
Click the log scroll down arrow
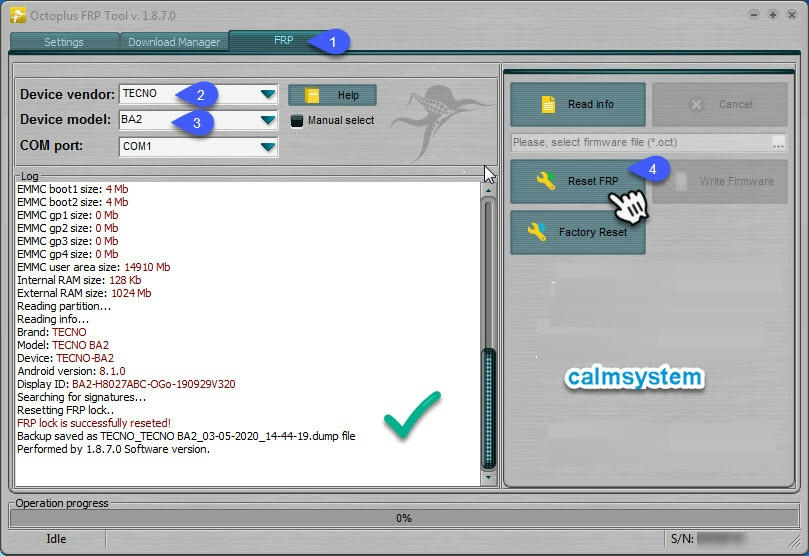[x=488, y=479]
